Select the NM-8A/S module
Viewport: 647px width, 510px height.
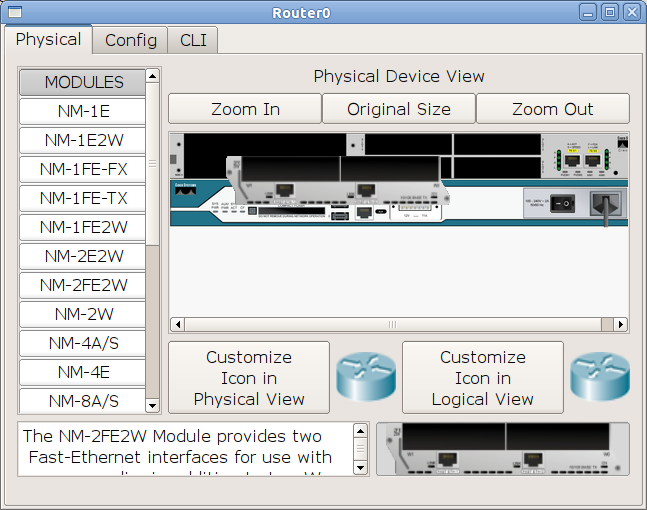pyautogui.click(x=83, y=400)
